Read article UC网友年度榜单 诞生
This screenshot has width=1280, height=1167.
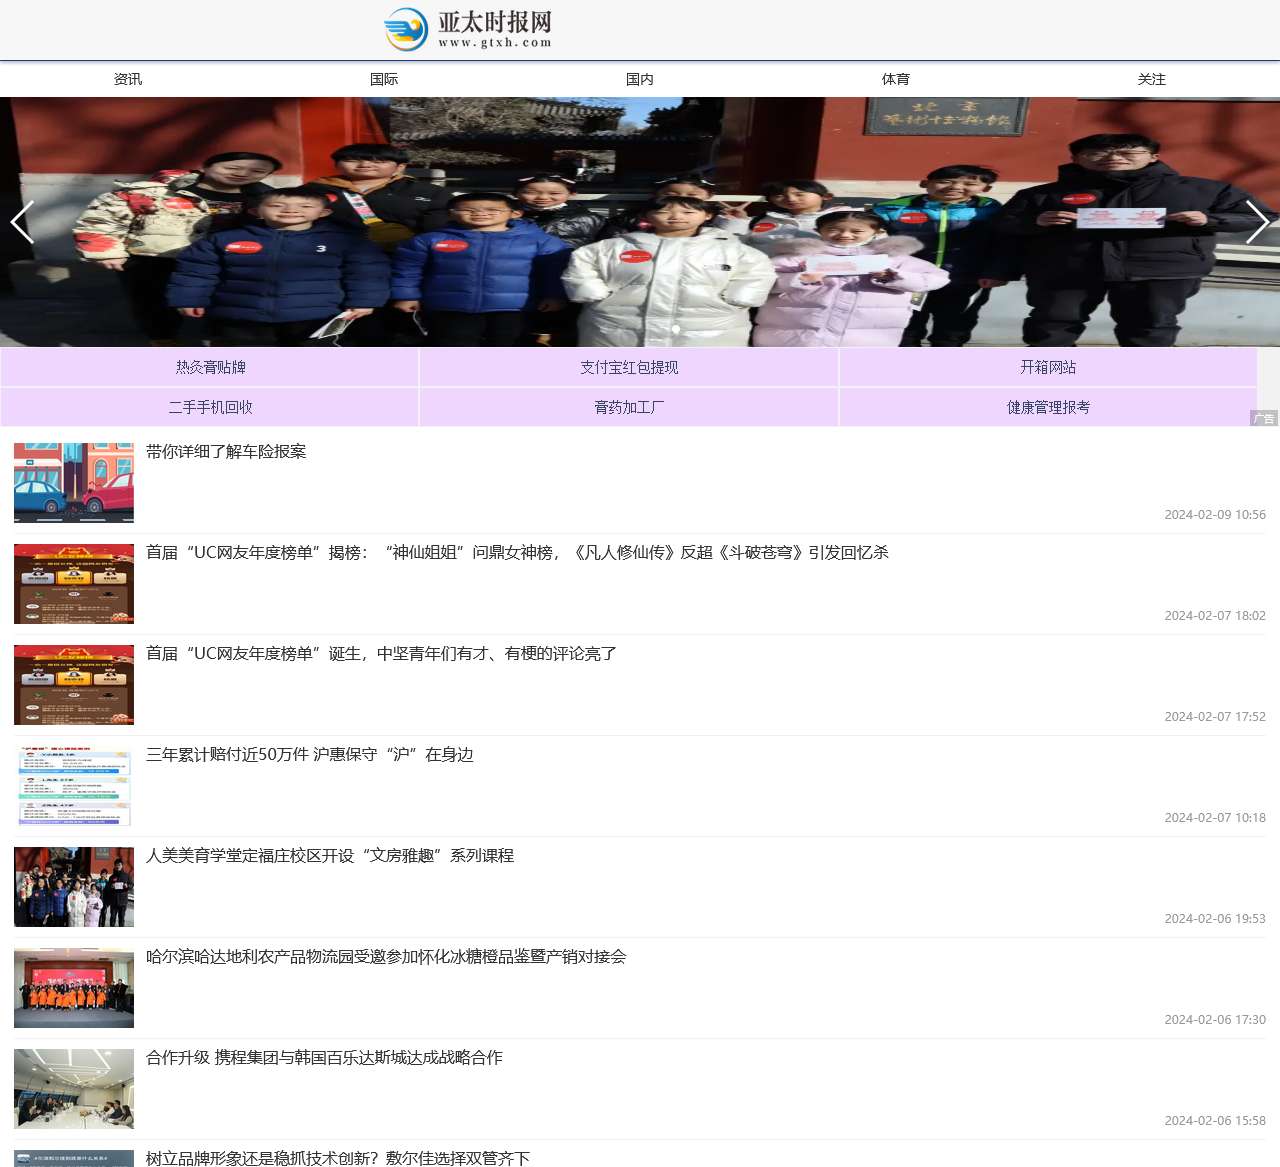click(x=381, y=654)
